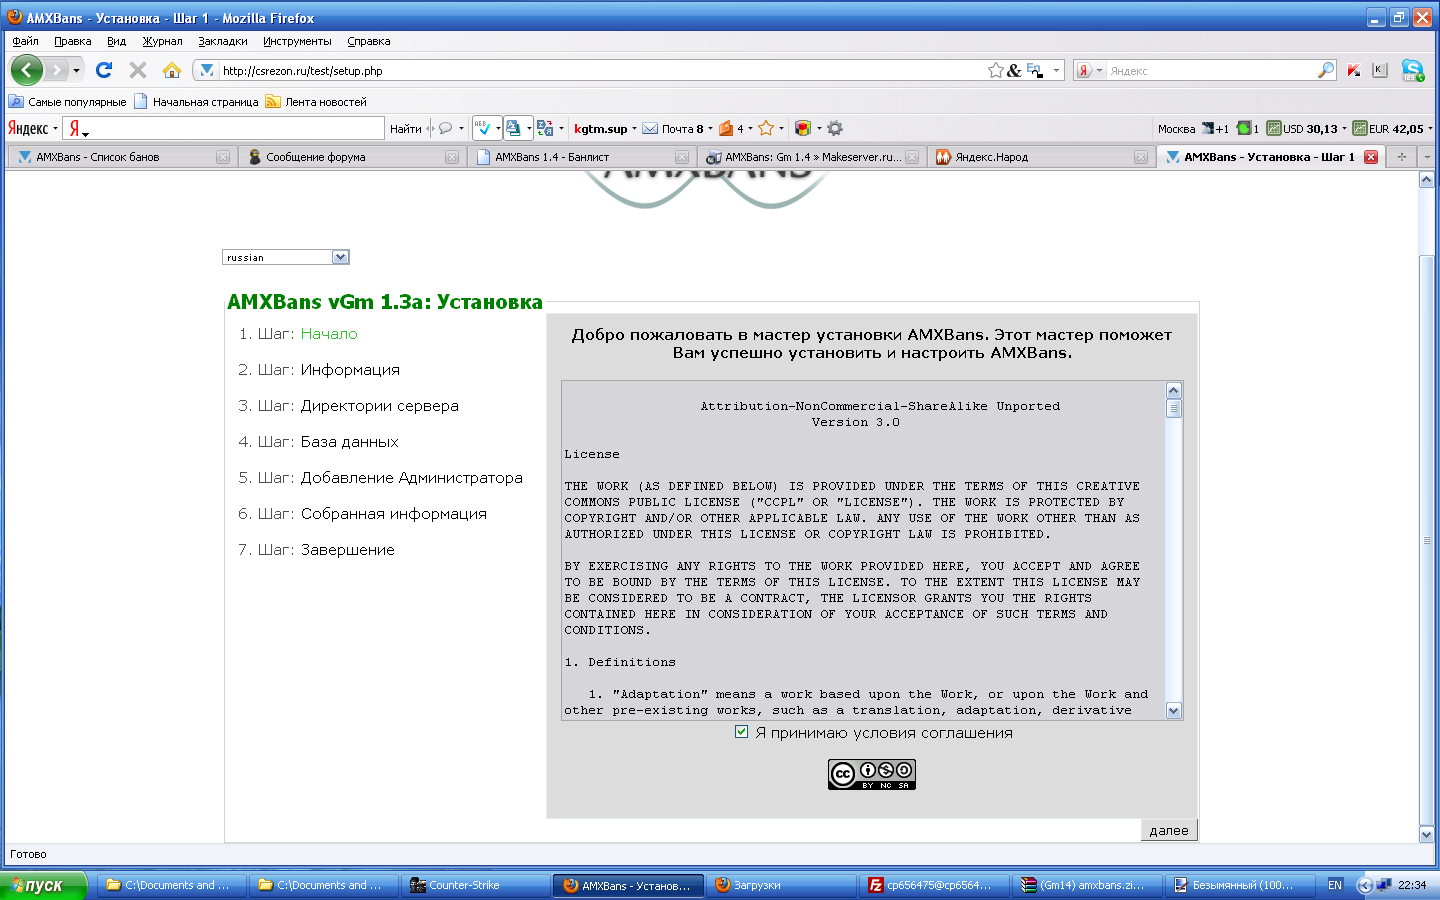Bookmark this page with the star icon
This screenshot has height=900, width=1440.
pyautogui.click(x=996, y=70)
